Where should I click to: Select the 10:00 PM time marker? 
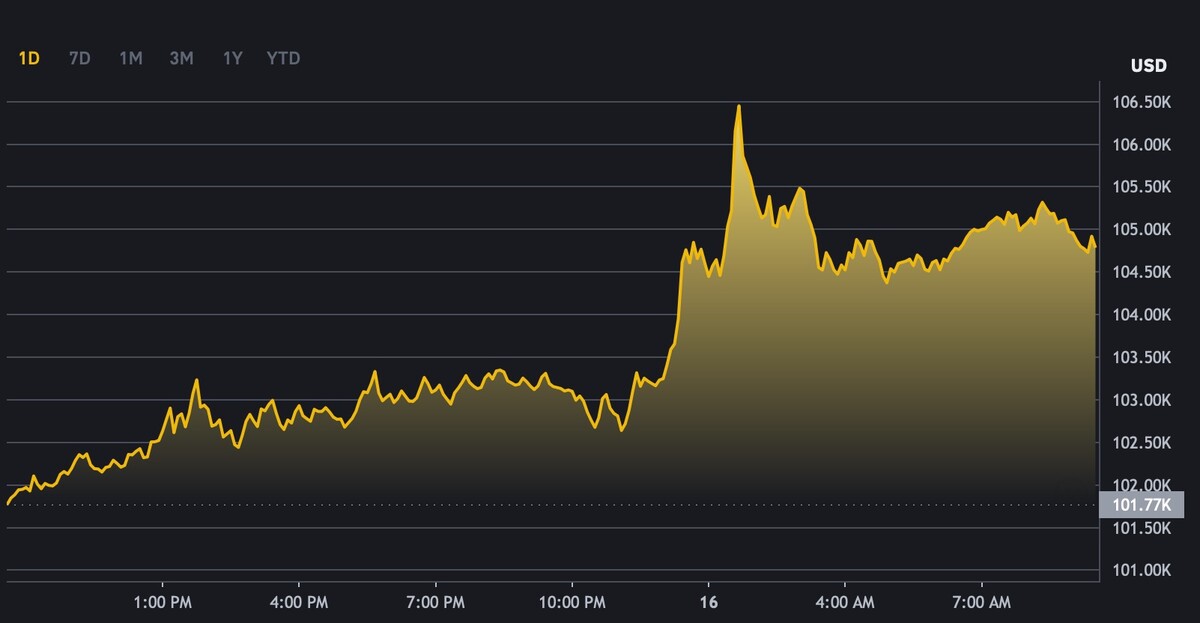tap(572, 603)
